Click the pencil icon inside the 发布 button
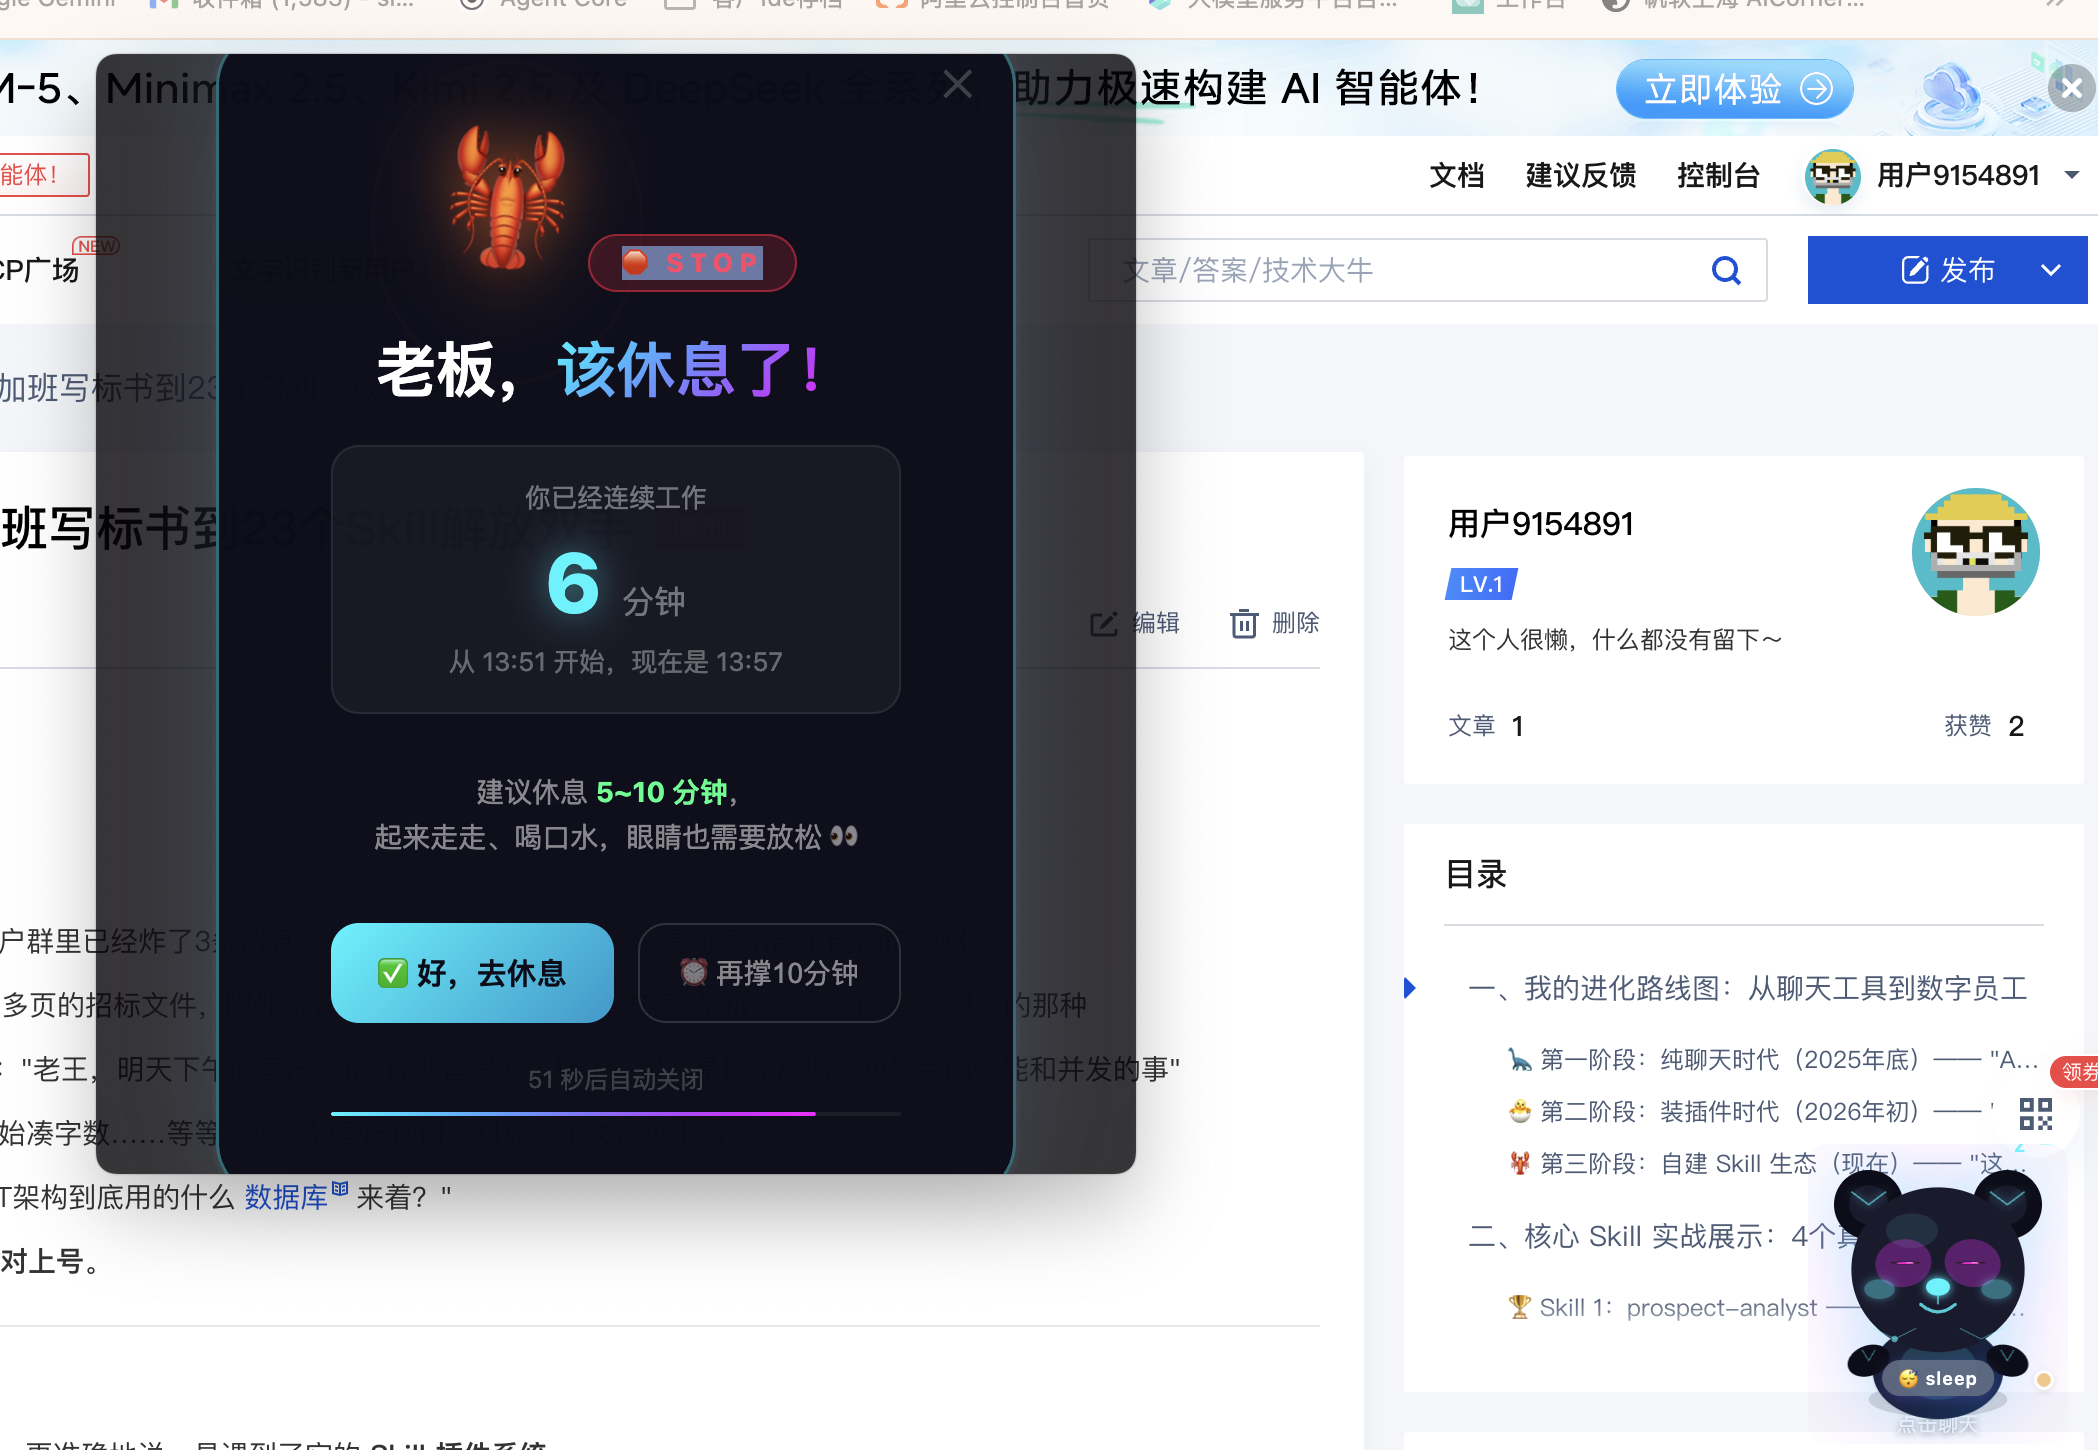 point(1914,269)
